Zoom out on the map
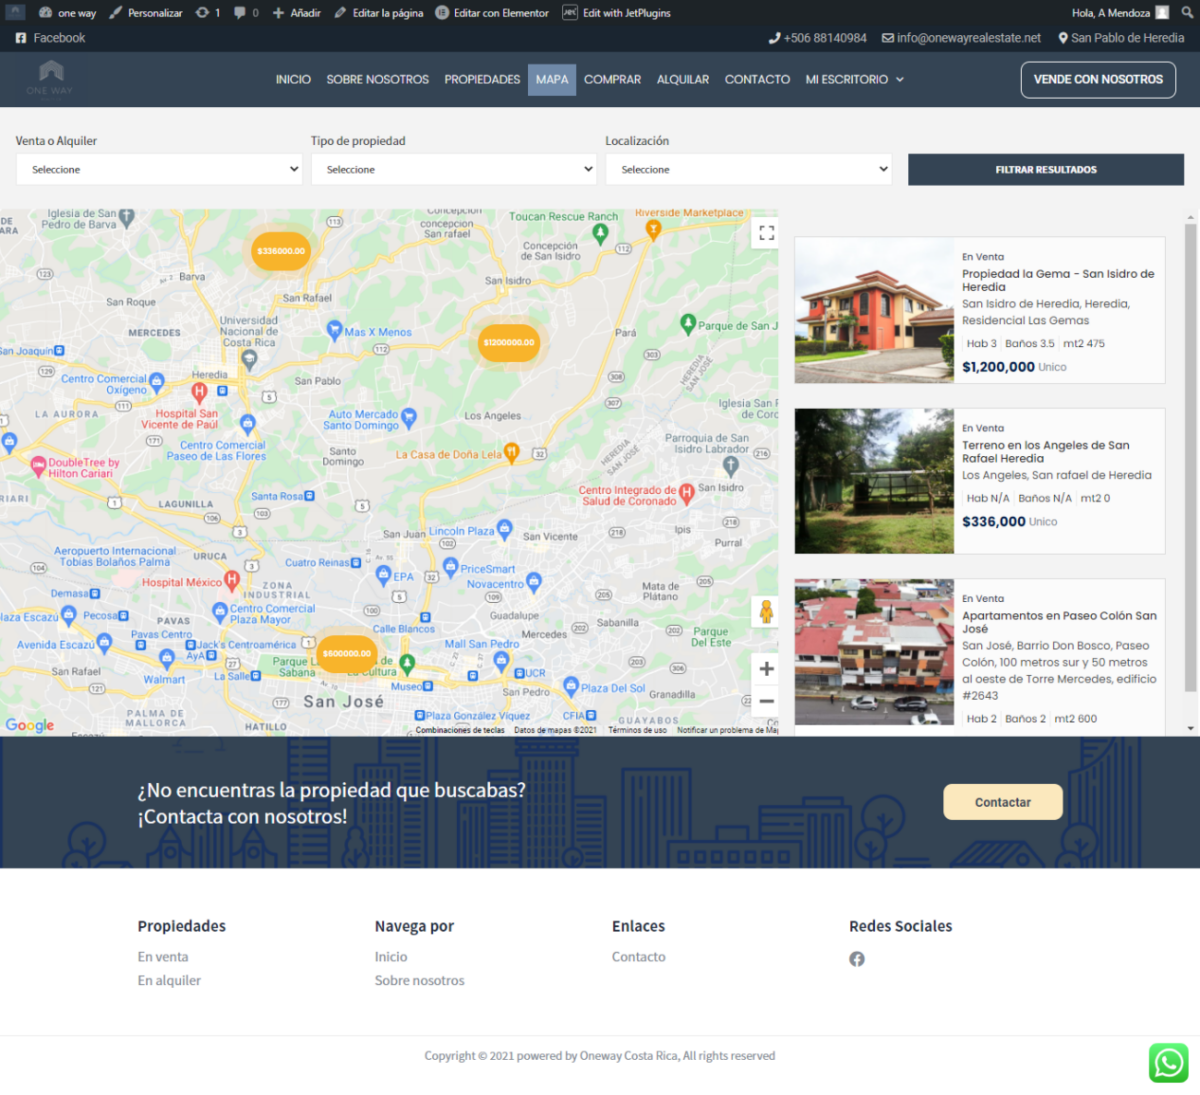Viewport: 1200px width, 1095px height. (766, 701)
